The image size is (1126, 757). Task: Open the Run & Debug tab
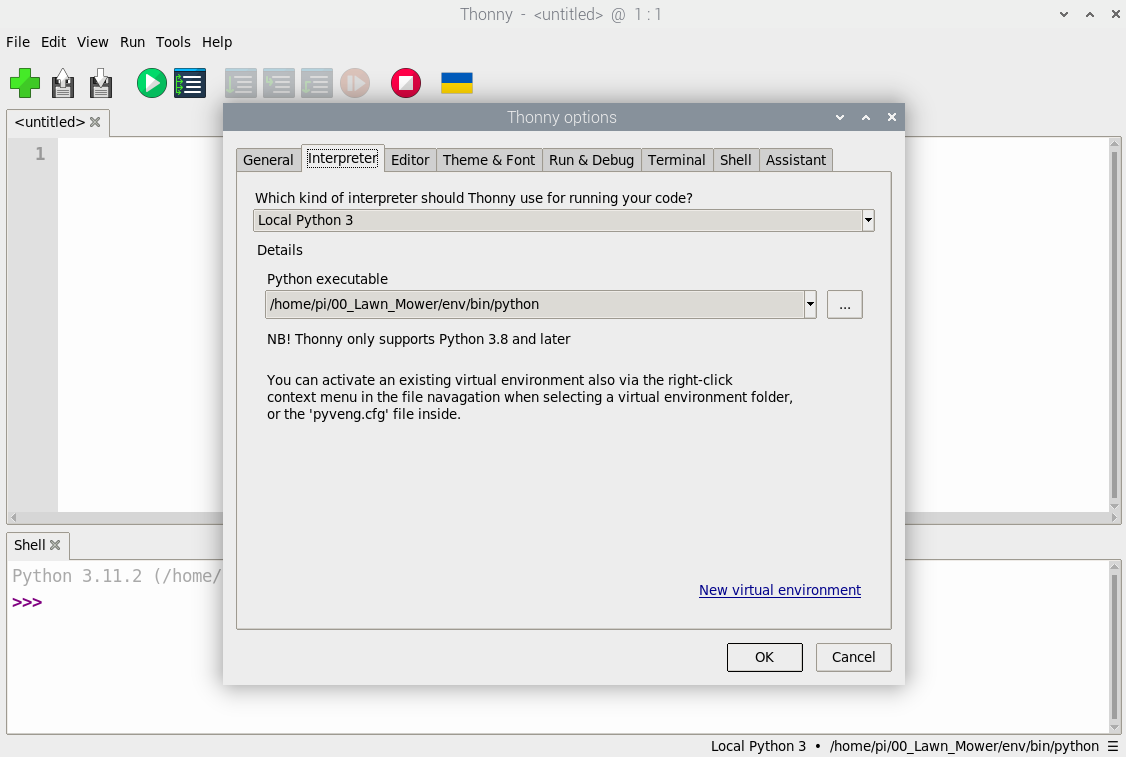pyautogui.click(x=591, y=159)
